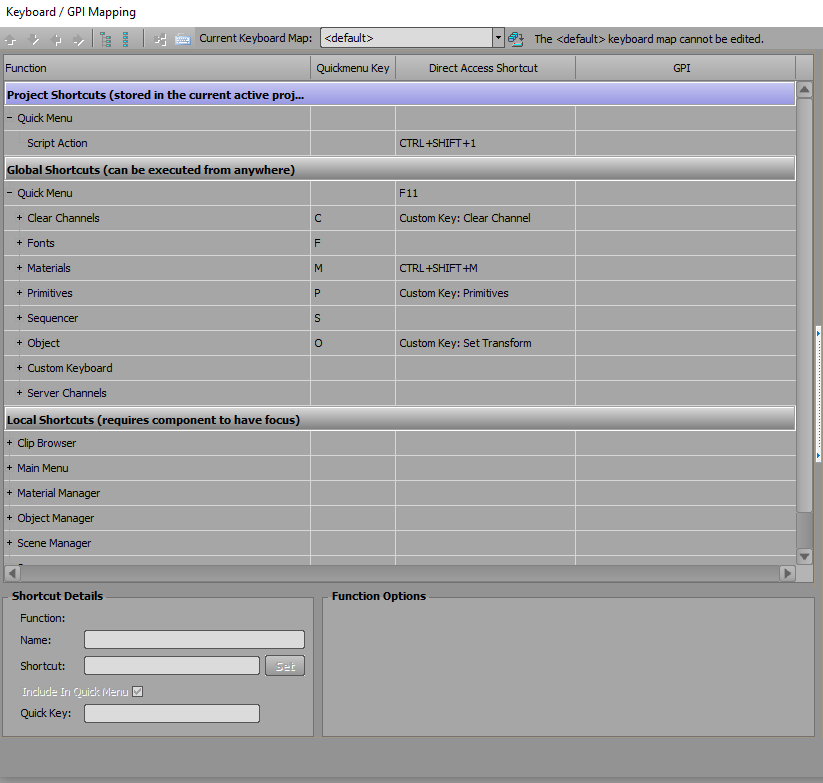
Task: Click the vertical scrollbar thumb
Action: [x=804, y=305]
